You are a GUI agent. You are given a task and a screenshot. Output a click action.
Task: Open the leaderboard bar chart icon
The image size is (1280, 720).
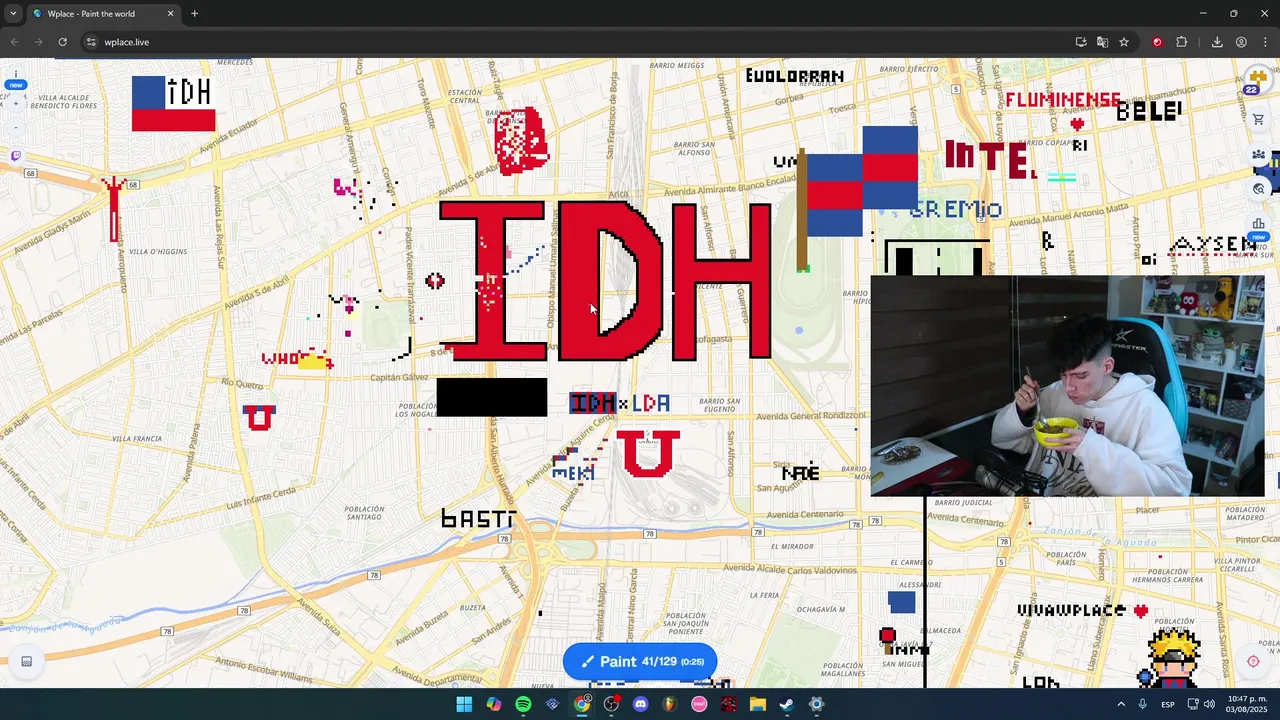coord(1258,224)
